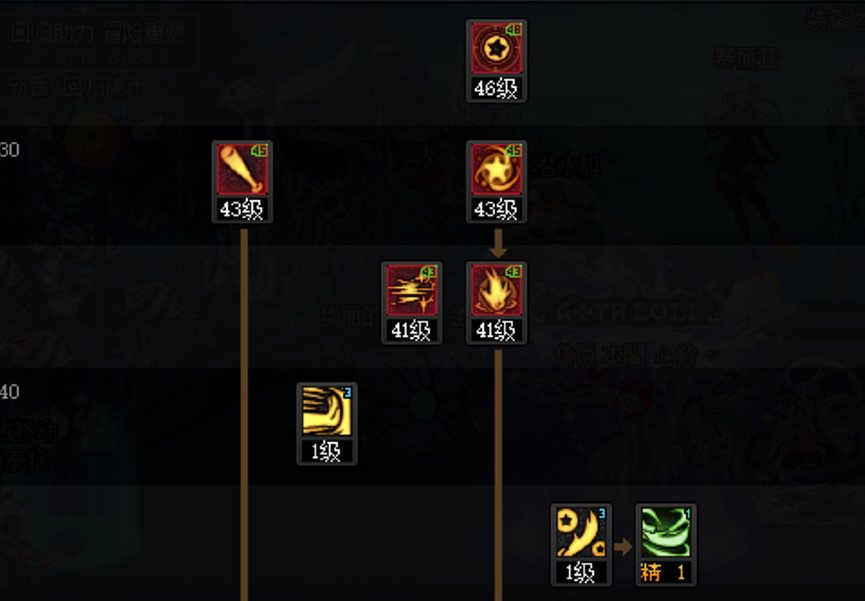
Task: Select the star target skill icon
Action: click(x=496, y=49)
